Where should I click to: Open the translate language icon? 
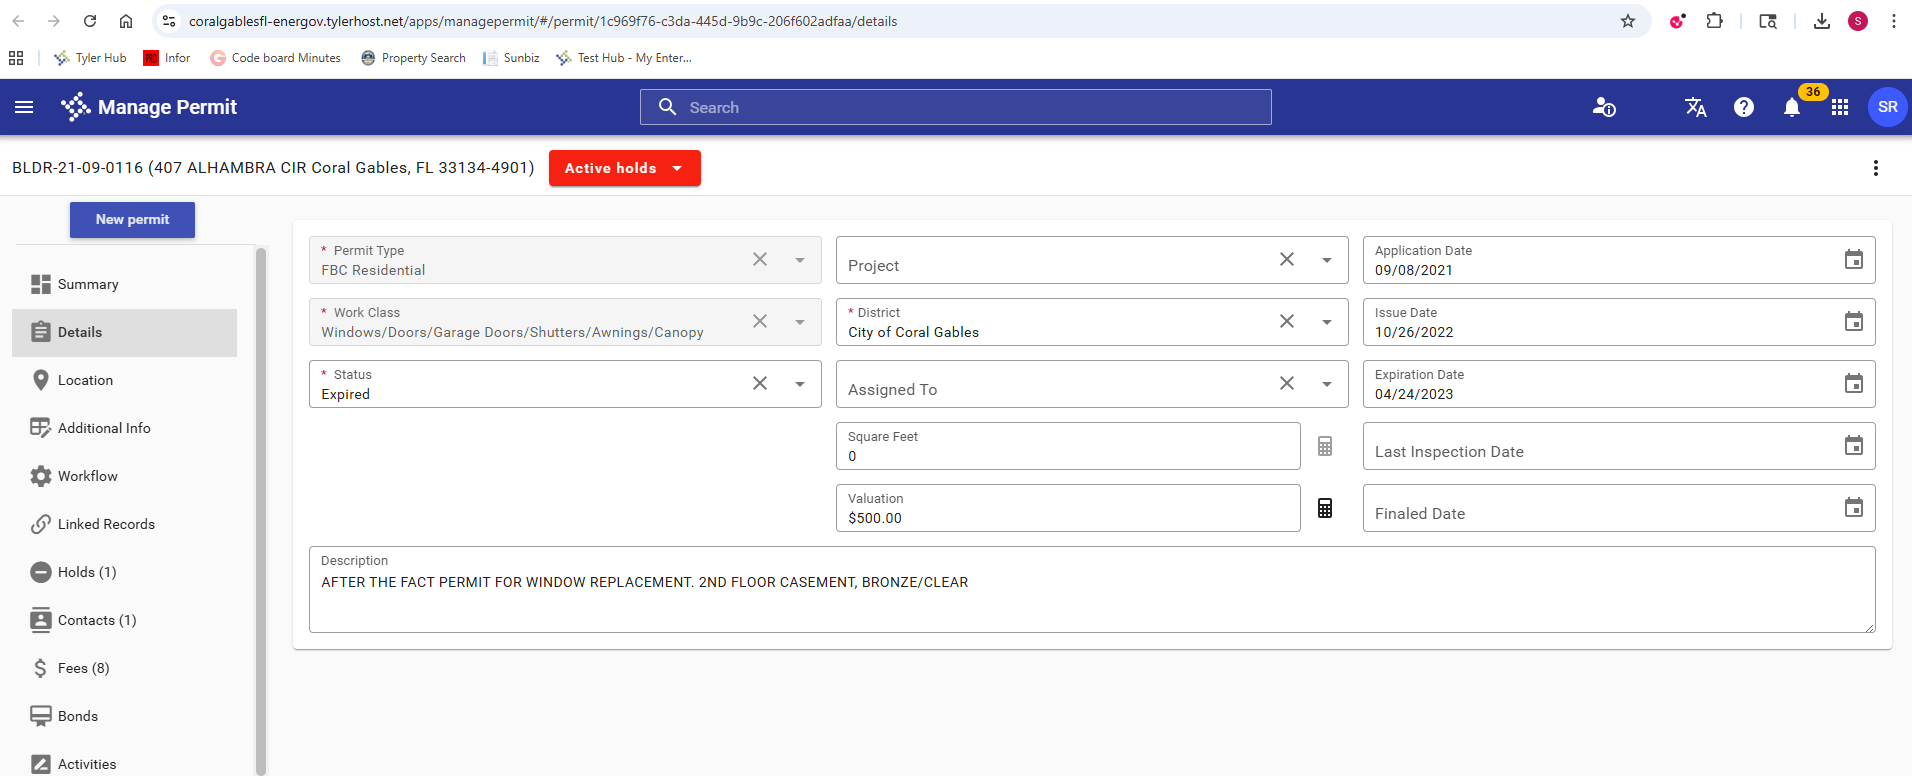[x=1695, y=107]
